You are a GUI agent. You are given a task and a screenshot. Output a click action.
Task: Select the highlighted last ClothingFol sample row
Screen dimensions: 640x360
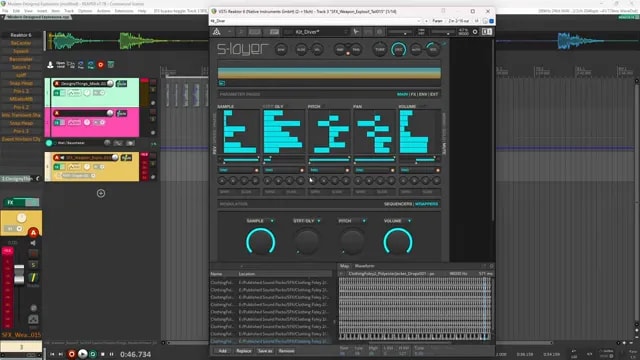271,341
